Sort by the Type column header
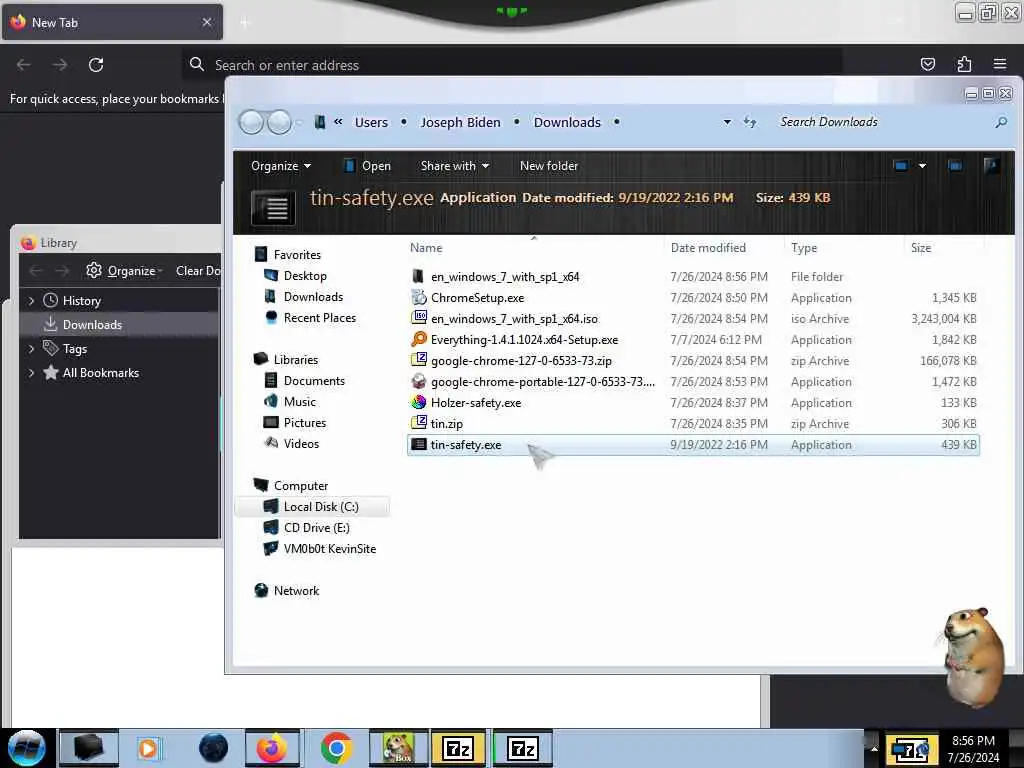The width and height of the screenshot is (1024, 768). click(804, 248)
